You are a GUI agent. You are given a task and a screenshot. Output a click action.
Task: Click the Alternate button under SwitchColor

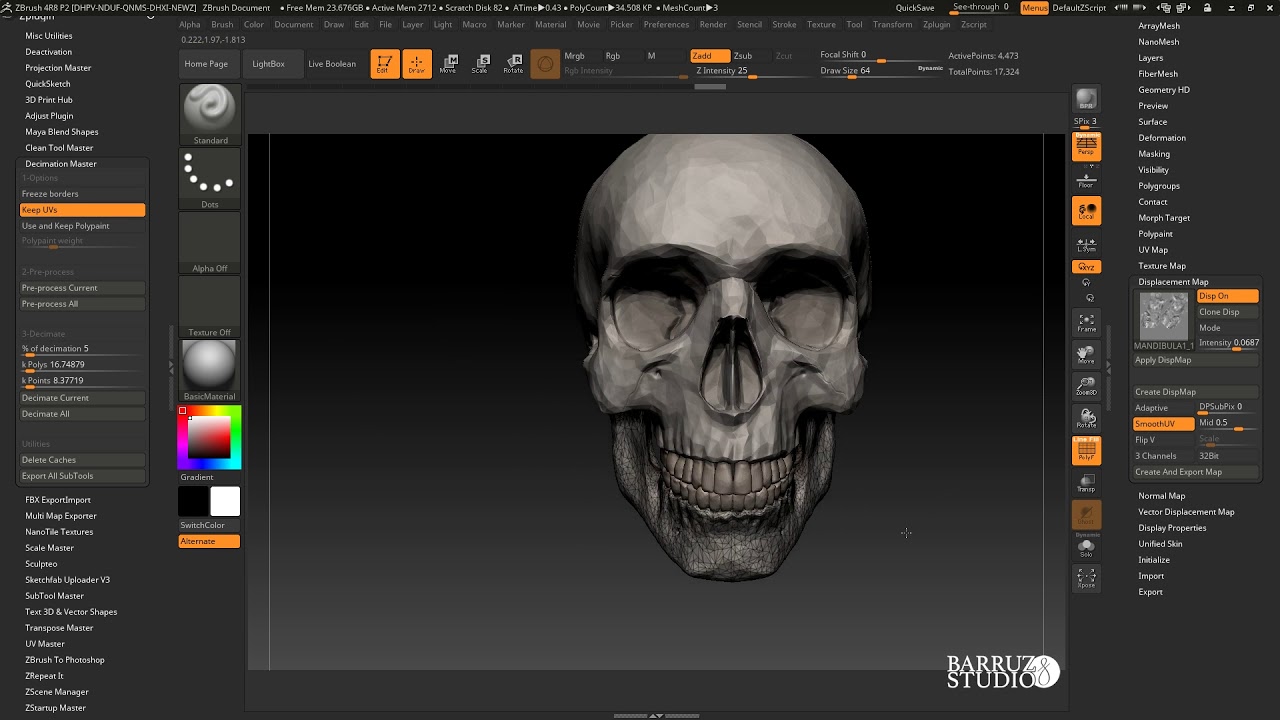tap(209, 541)
